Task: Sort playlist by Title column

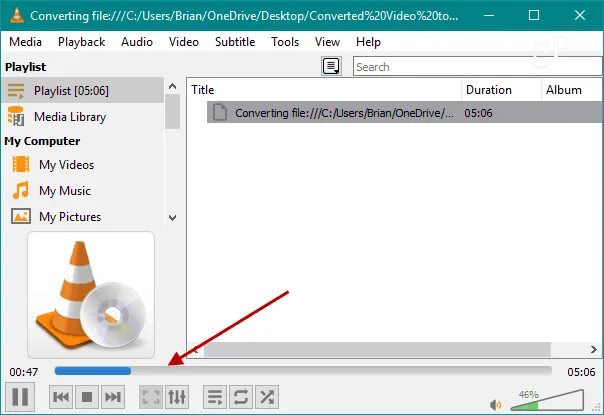Action: (x=324, y=90)
